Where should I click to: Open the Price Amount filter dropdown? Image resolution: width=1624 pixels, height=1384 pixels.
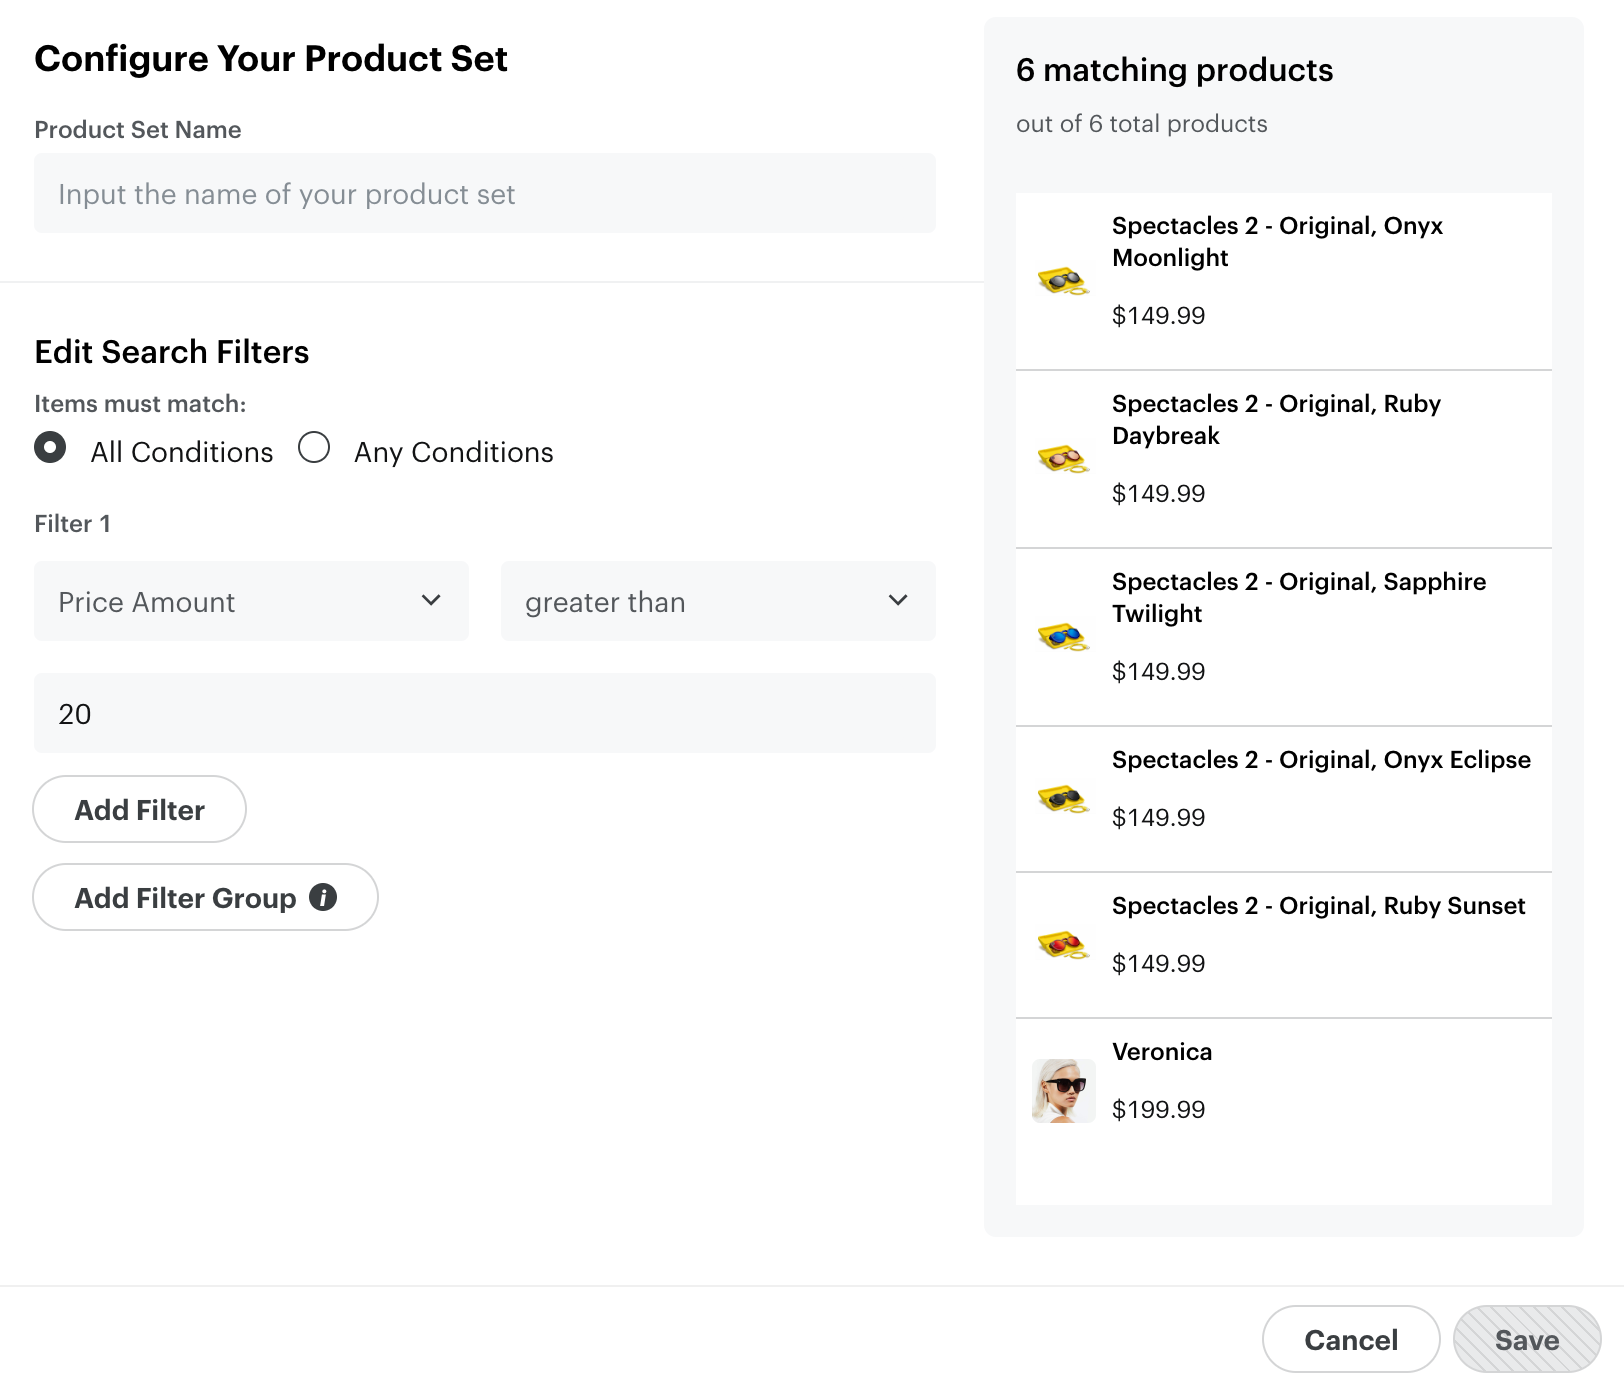[250, 601]
